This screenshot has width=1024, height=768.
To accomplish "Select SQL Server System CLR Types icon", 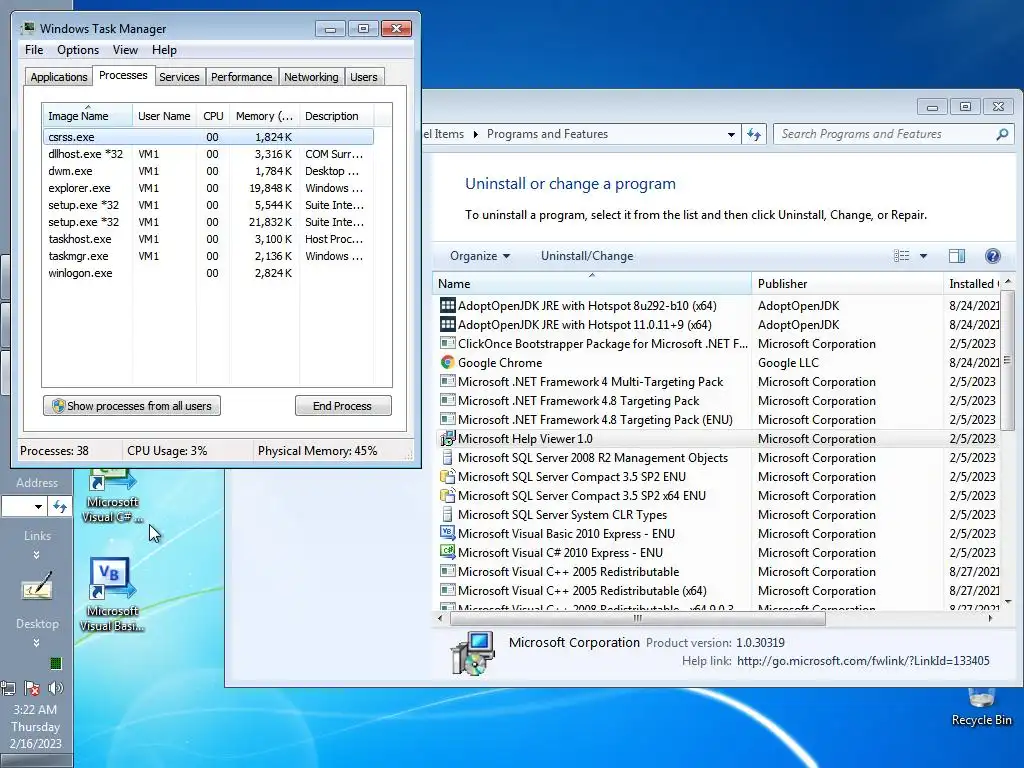I will click(447, 514).
